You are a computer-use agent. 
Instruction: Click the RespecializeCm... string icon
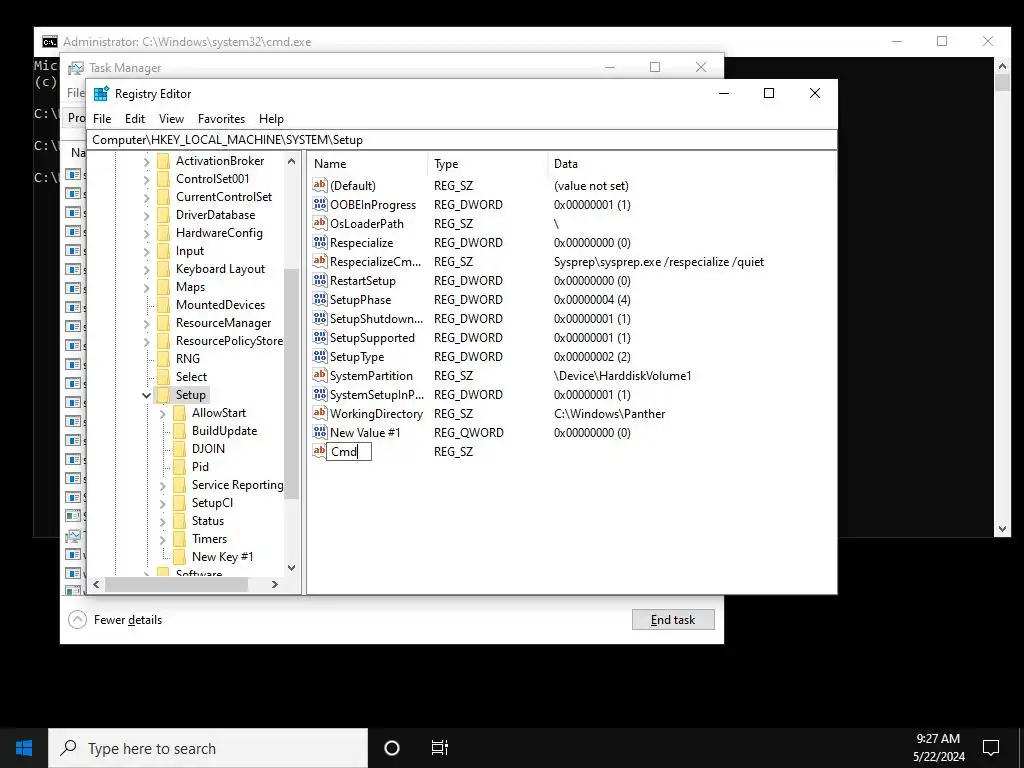(319, 261)
